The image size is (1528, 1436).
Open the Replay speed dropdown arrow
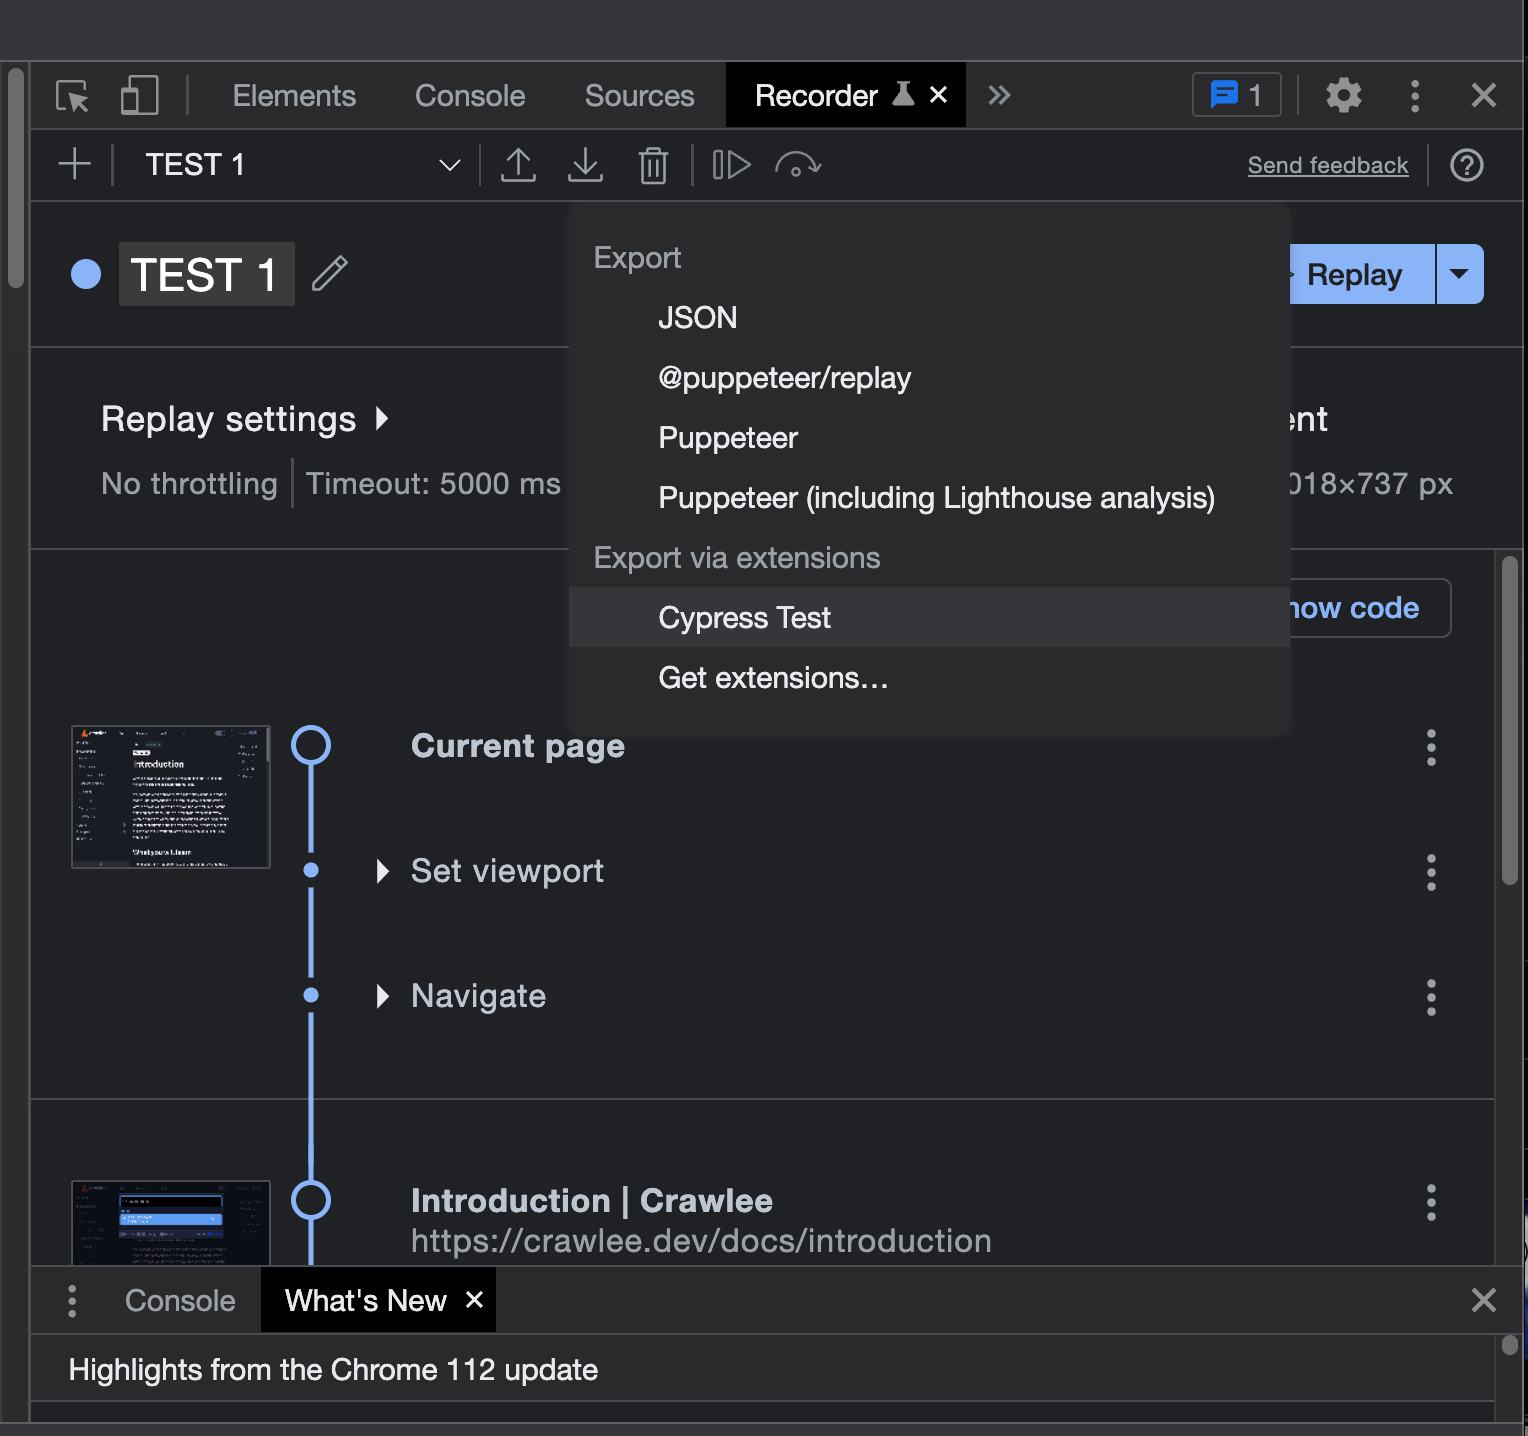point(1459,274)
